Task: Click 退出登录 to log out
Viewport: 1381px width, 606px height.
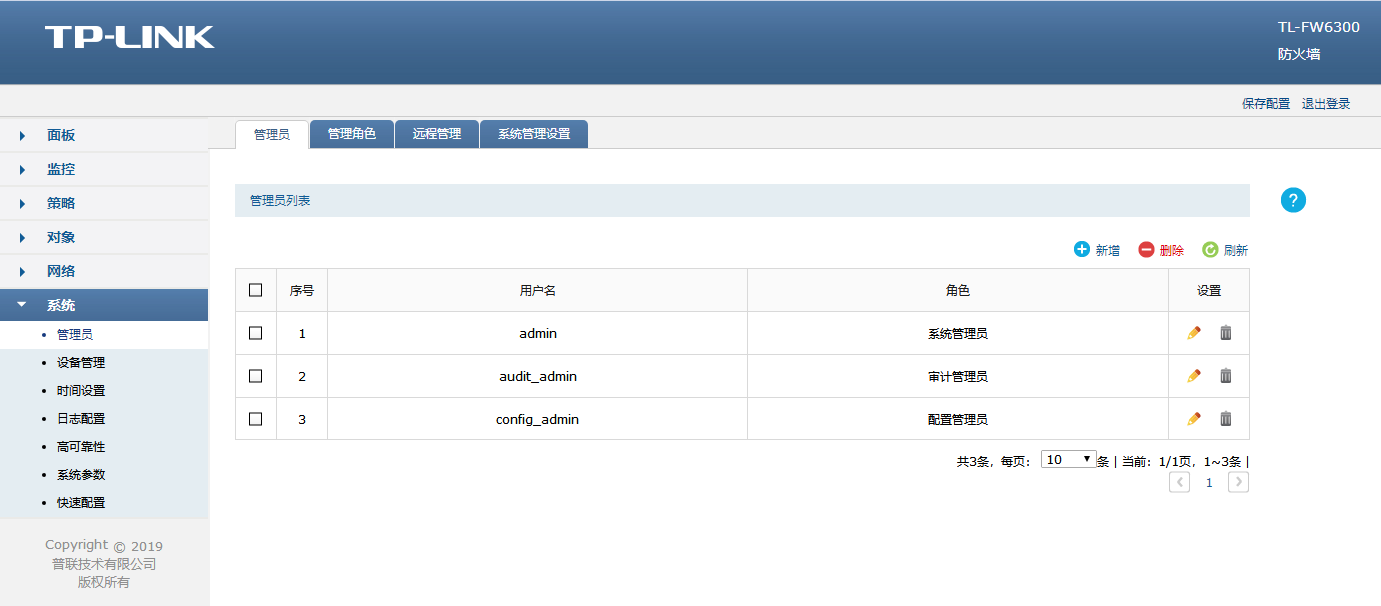Action: coord(1325,104)
